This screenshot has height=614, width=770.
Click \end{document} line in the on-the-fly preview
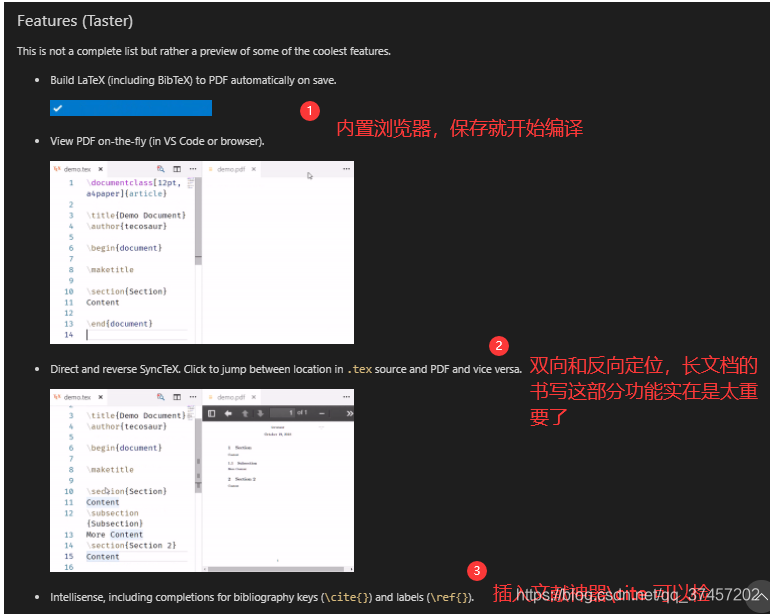[x=119, y=324]
